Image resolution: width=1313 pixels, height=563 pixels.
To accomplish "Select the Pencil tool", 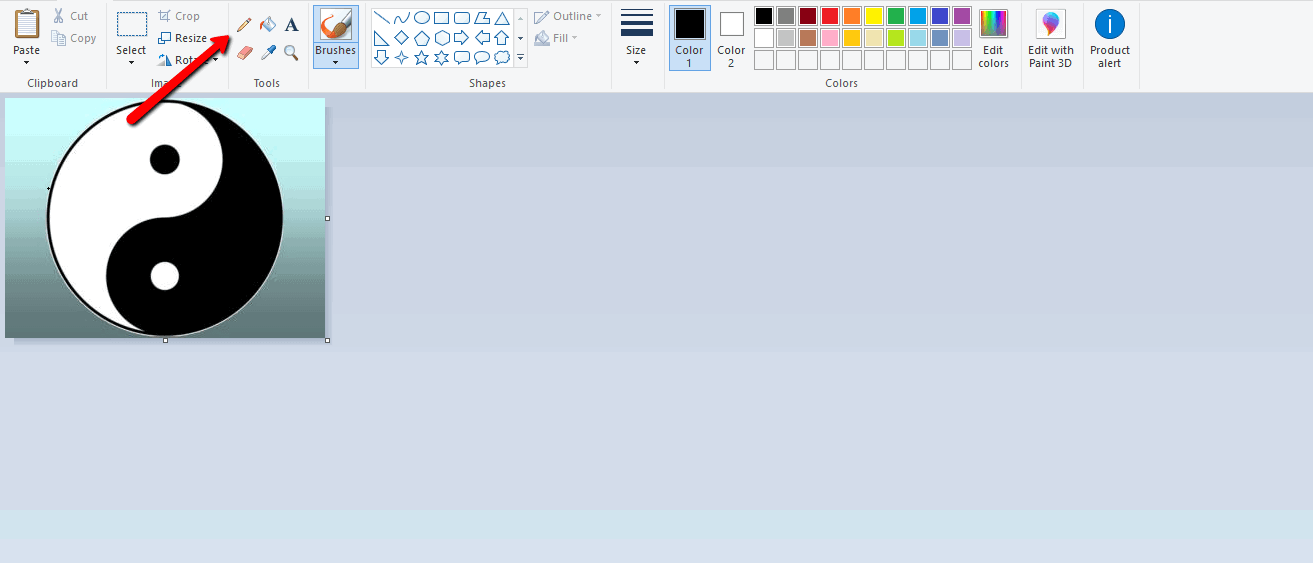I will [x=244, y=25].
